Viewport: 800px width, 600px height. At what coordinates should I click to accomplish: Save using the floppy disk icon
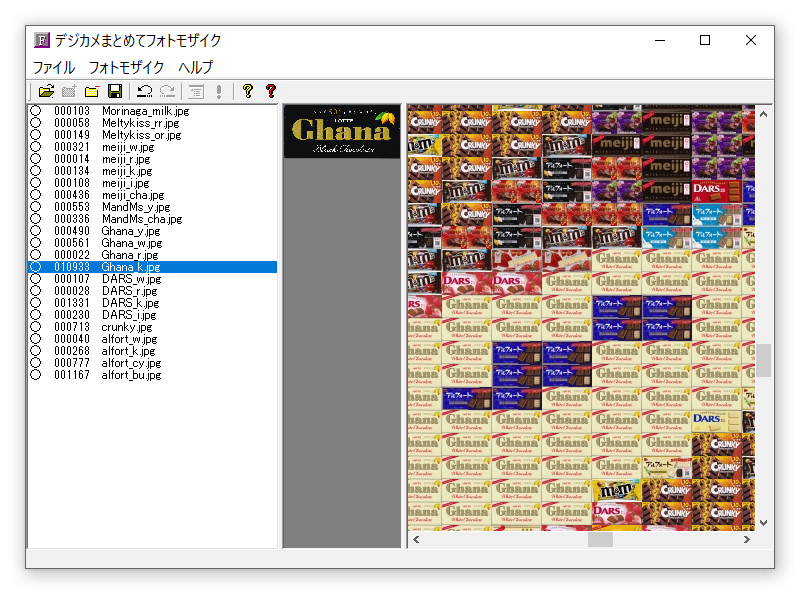pos(115,91)
